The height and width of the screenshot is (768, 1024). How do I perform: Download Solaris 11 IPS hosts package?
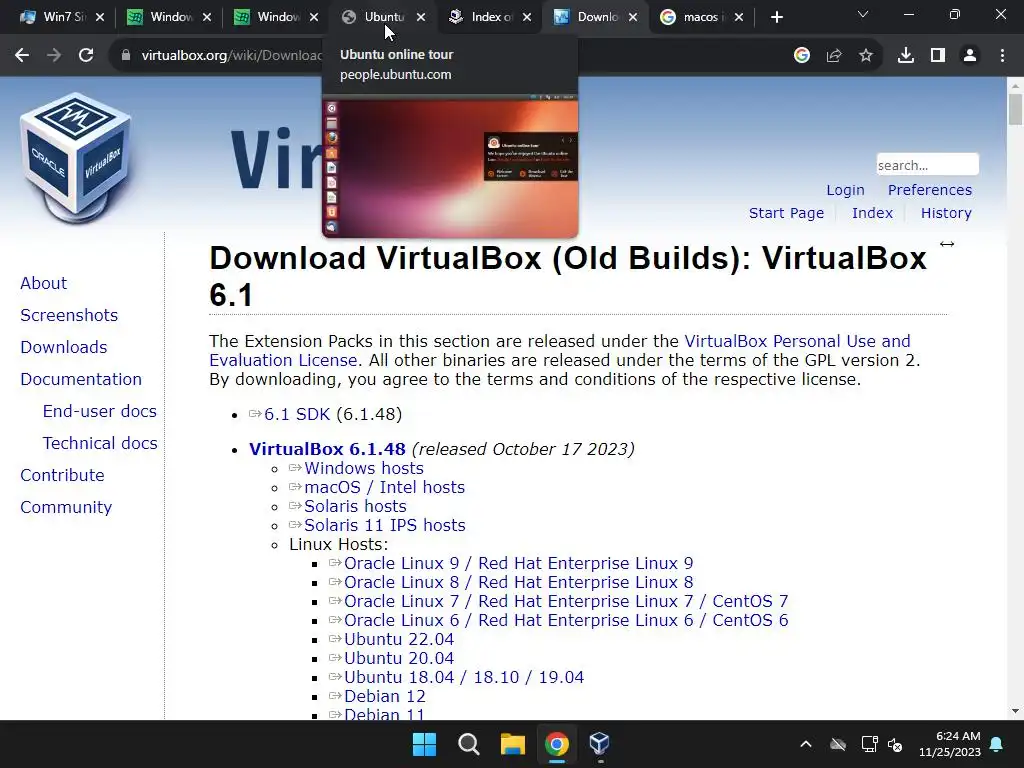point(384,525)
